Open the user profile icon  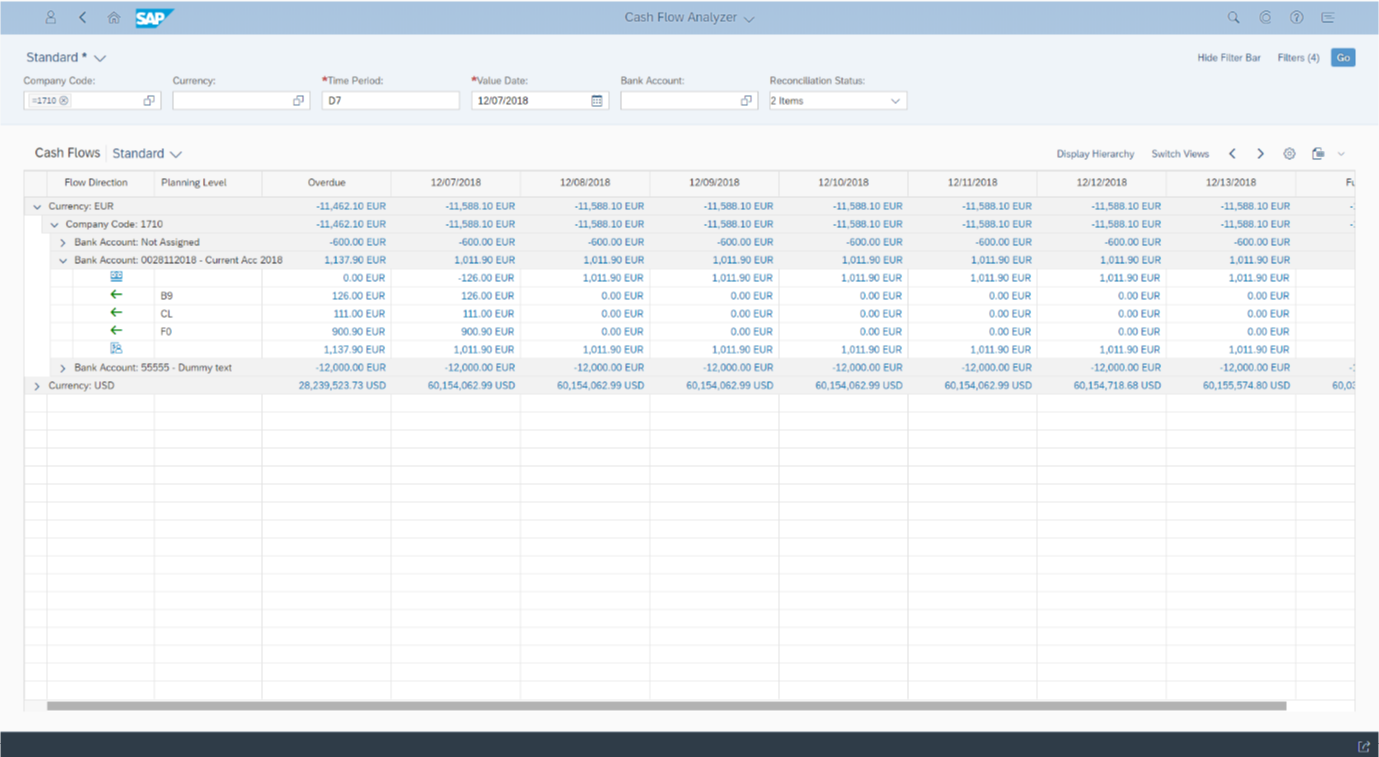(51, 17)
